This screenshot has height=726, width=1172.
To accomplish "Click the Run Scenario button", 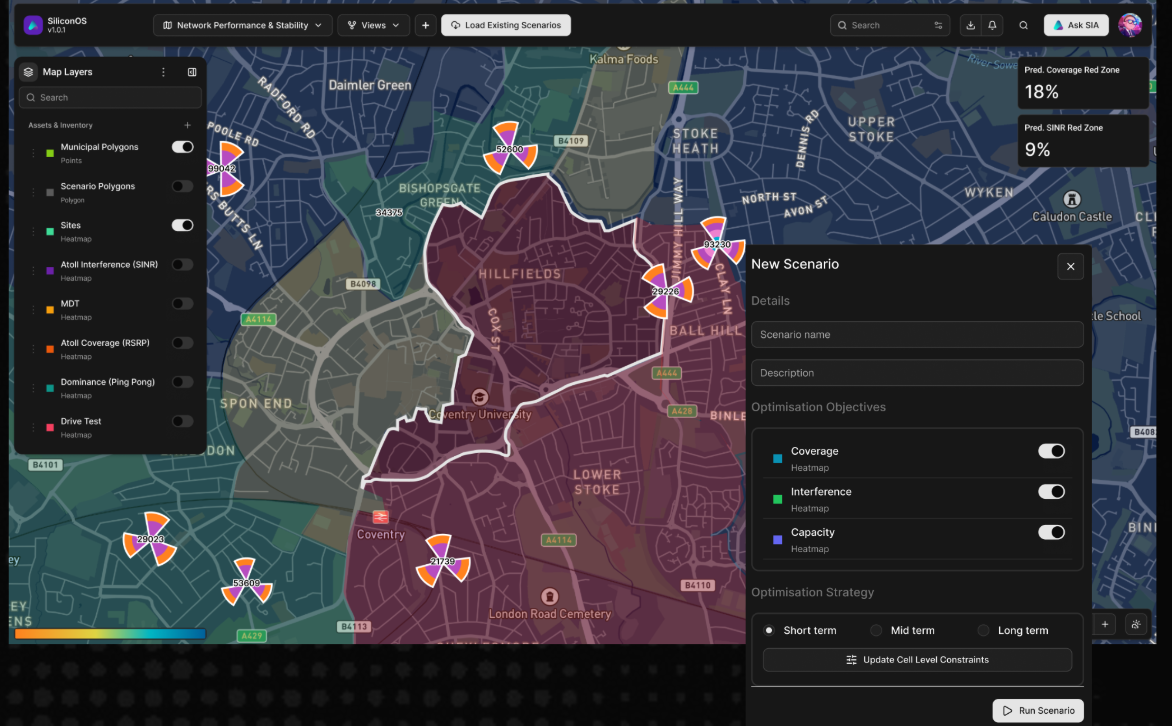I will 1038,710.
